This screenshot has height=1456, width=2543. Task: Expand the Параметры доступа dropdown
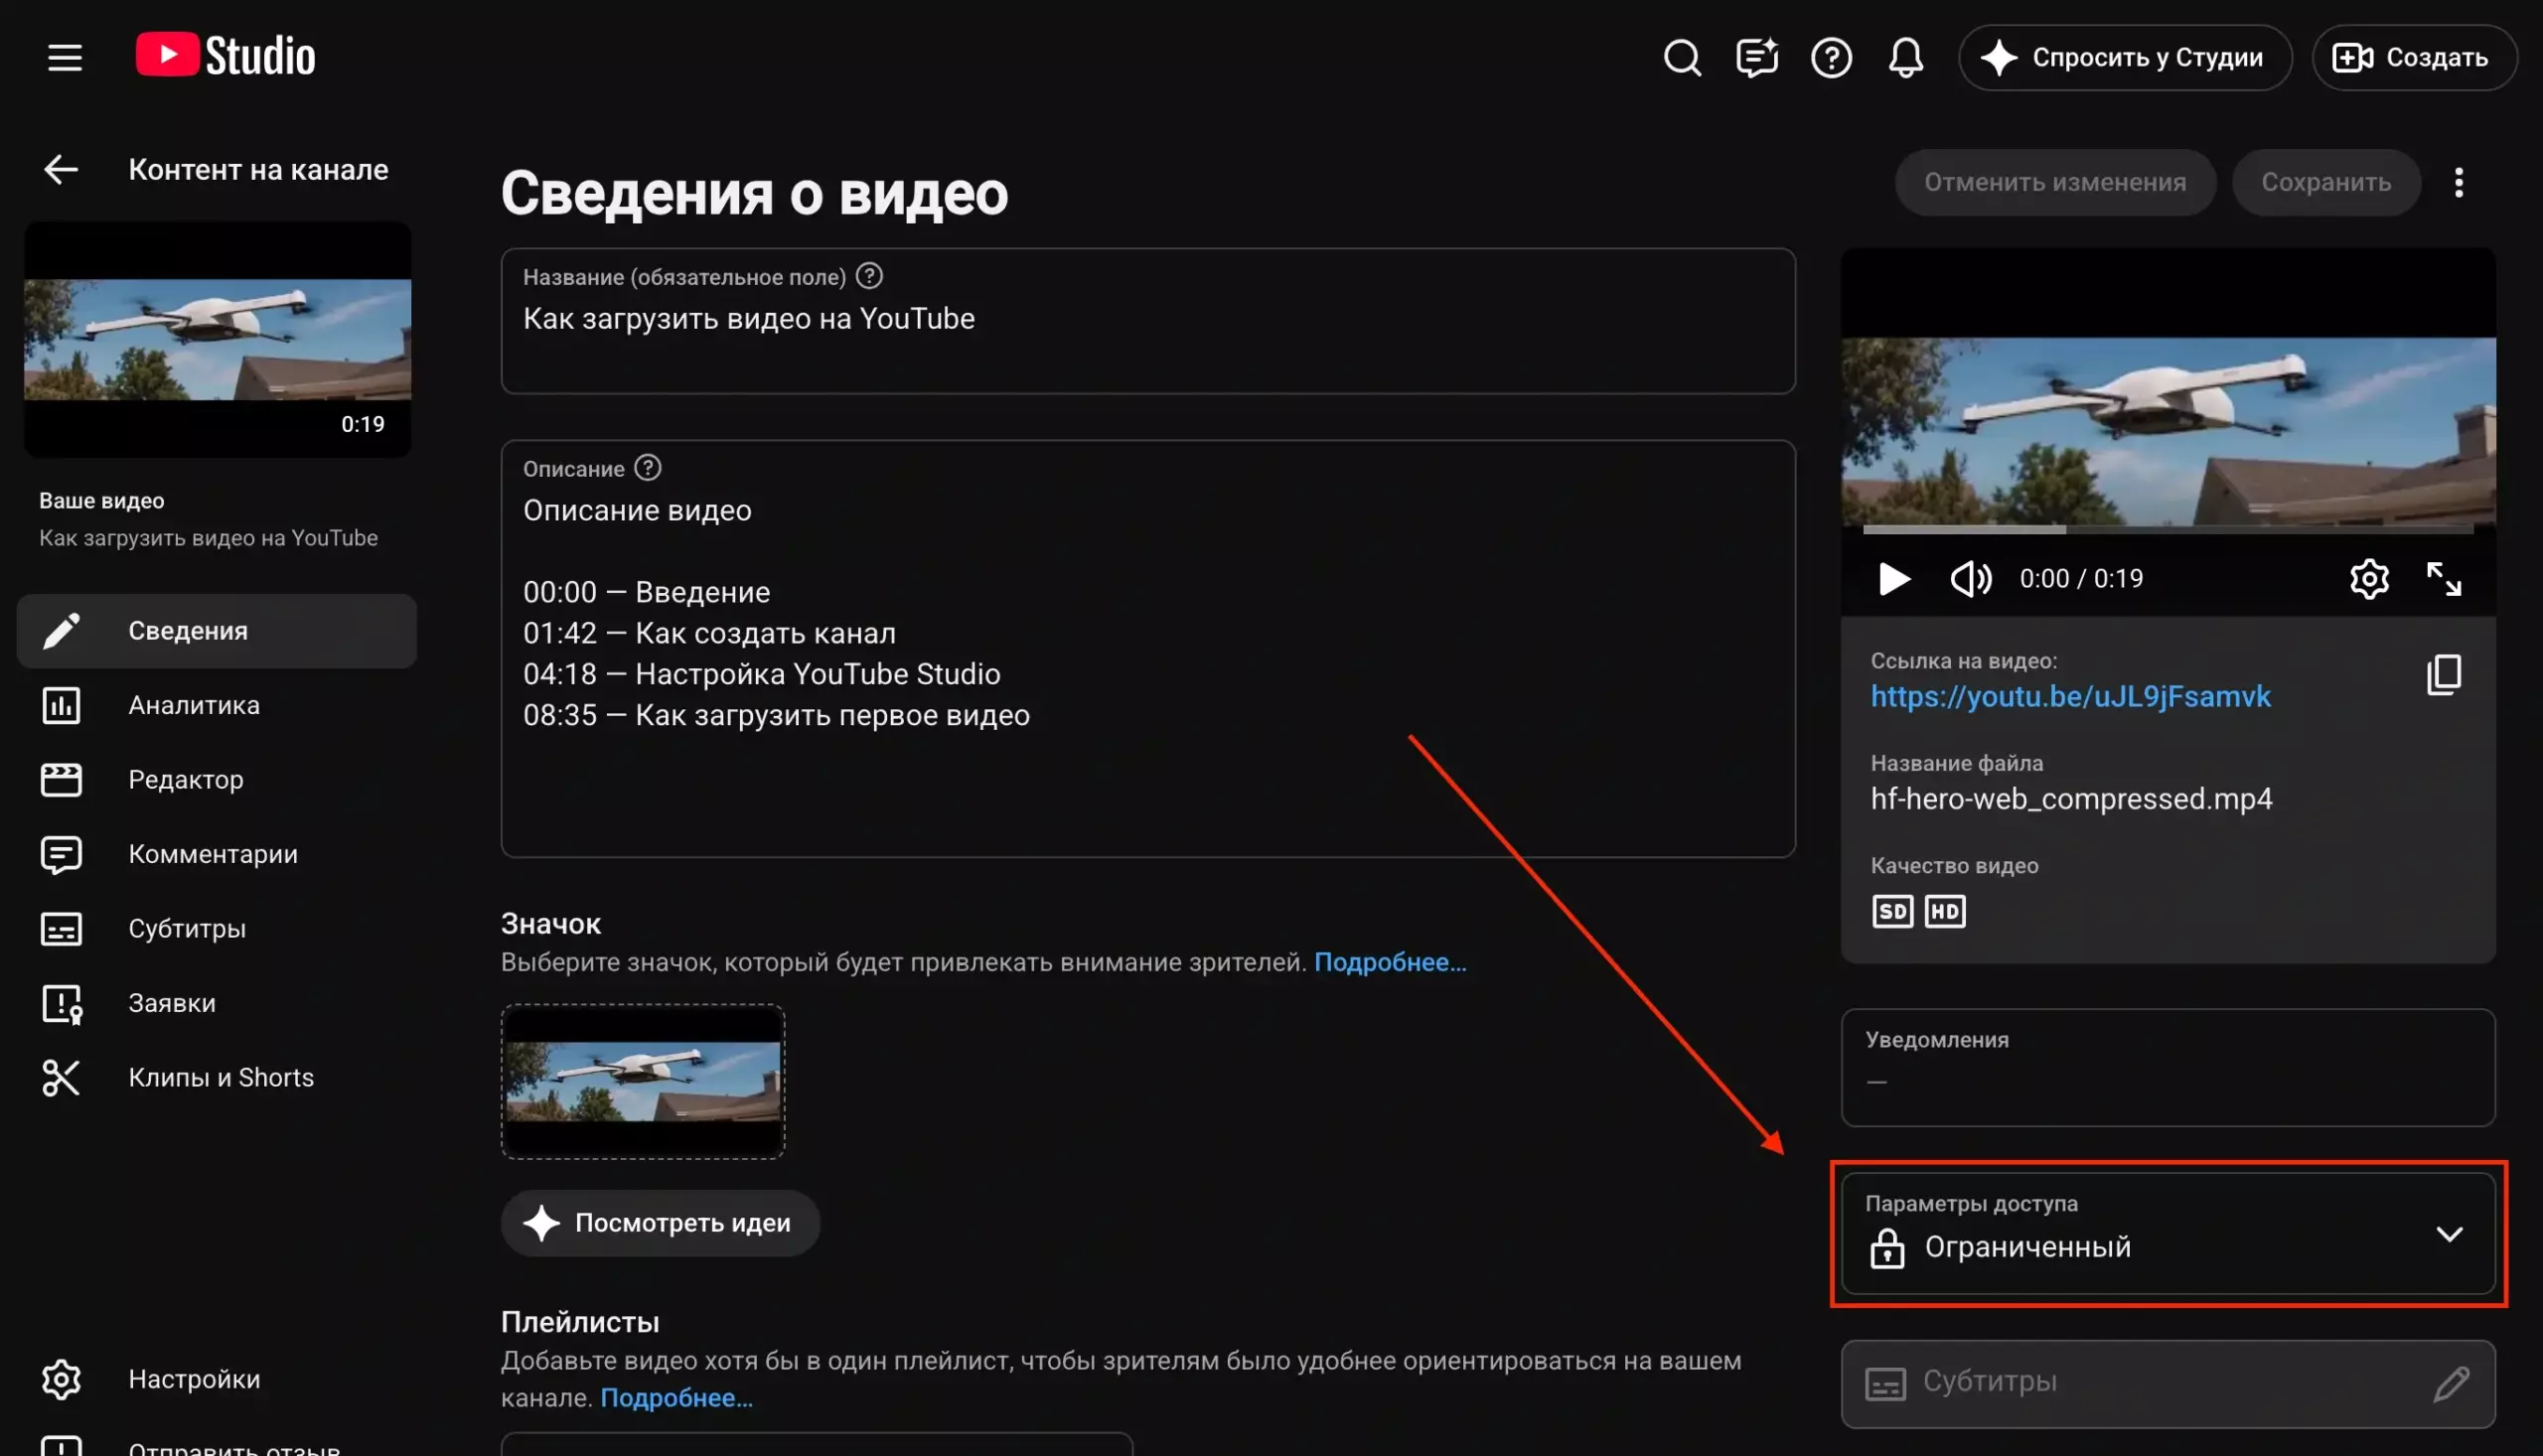pyautogui.click(x=2168, y=1234)
